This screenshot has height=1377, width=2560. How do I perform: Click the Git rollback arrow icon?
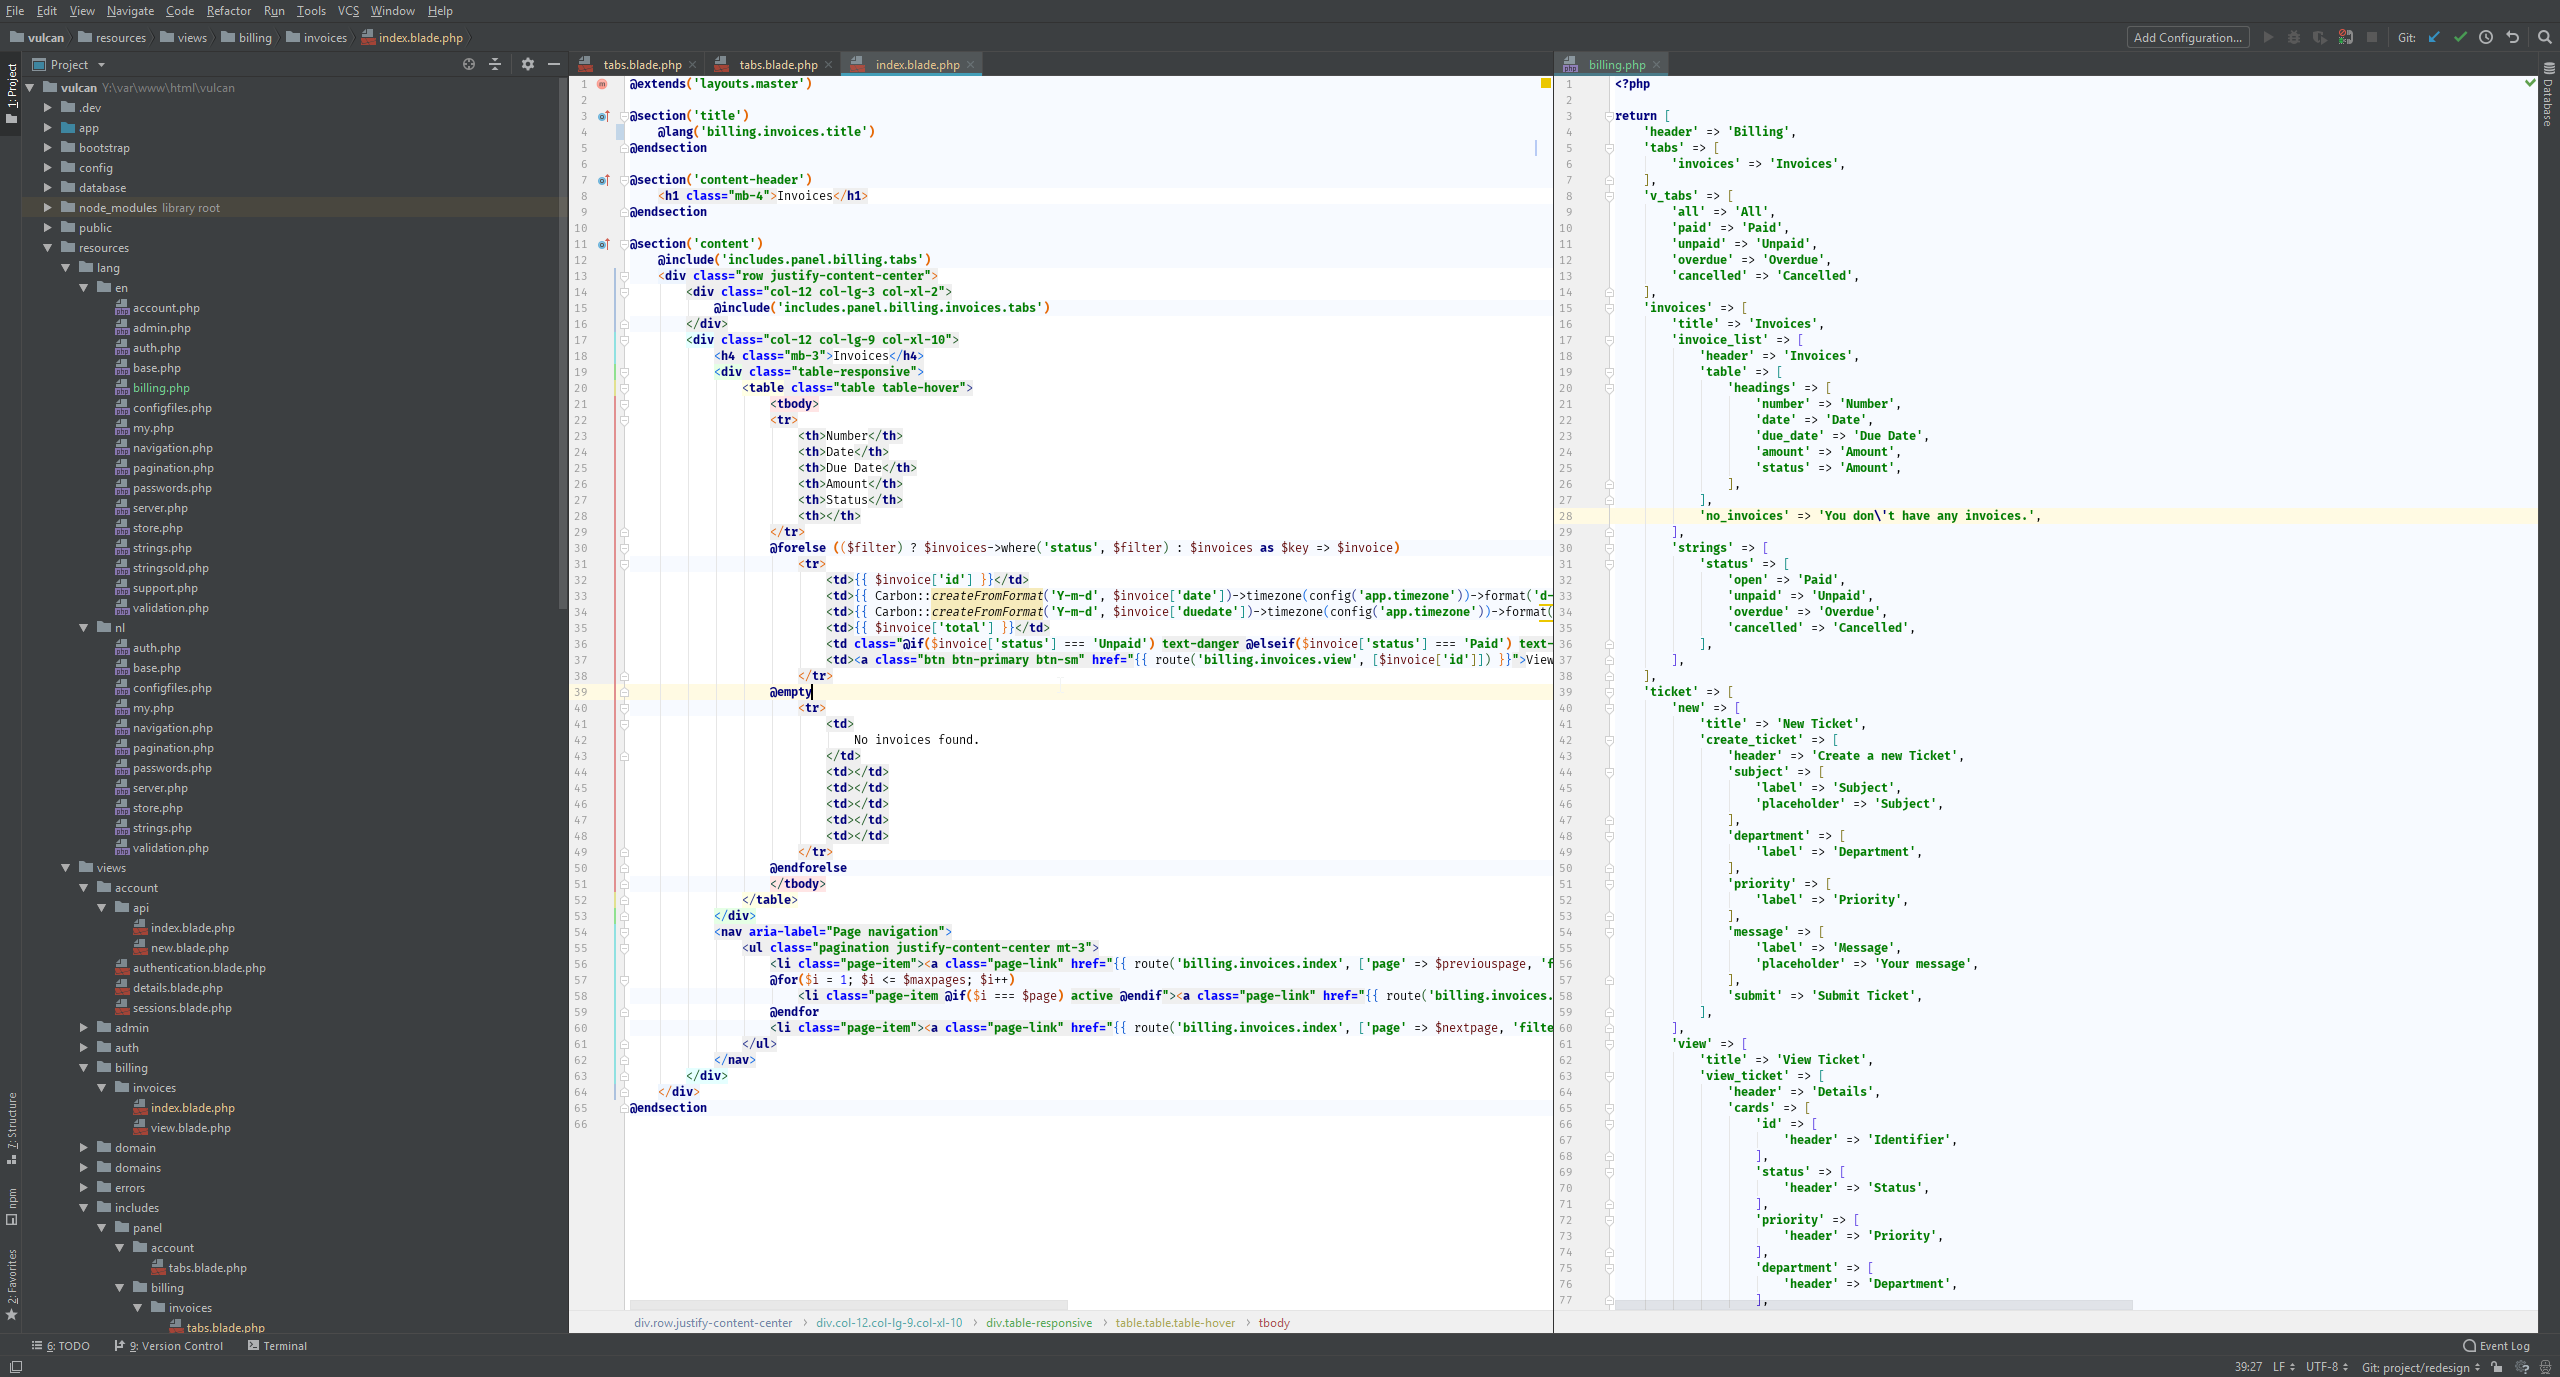pyautogui.click(x=2512, y=38)
